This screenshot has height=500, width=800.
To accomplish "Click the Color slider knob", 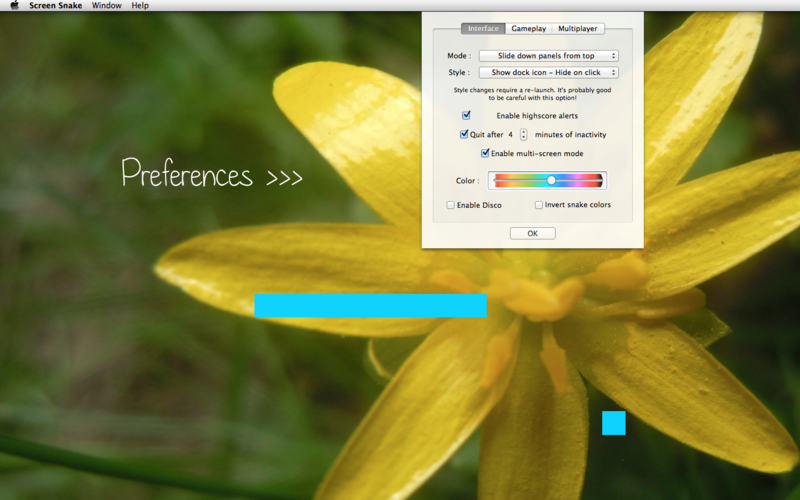I will point(551,180).
